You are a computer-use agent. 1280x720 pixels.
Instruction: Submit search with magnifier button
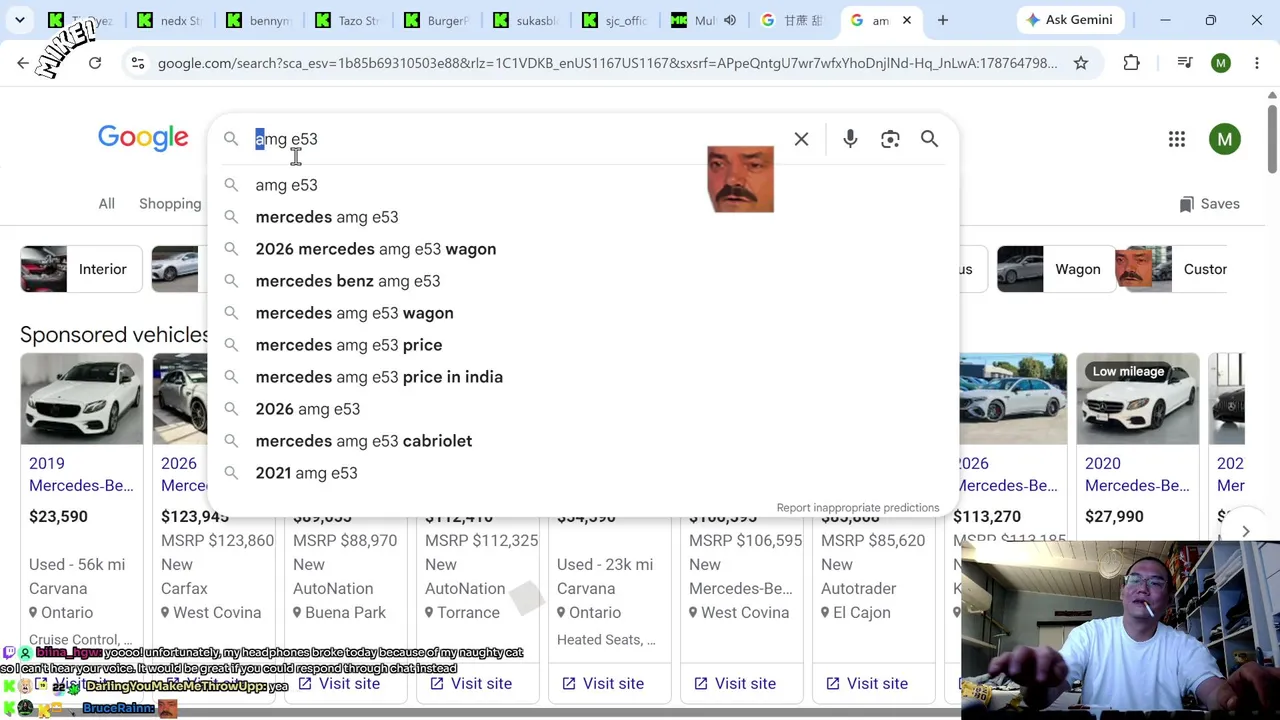click(929, 139)
